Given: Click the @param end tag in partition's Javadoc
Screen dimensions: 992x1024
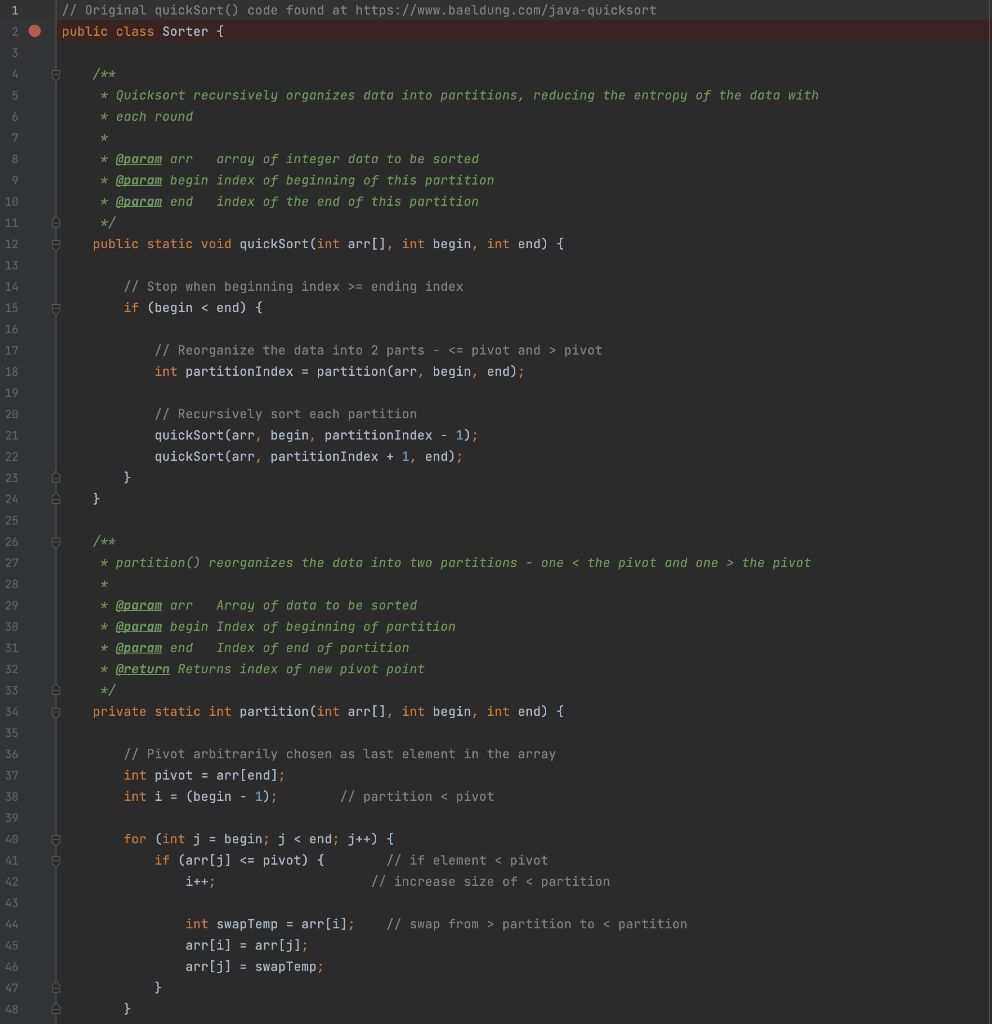Looking at the screenshot, I should (139, 647).
